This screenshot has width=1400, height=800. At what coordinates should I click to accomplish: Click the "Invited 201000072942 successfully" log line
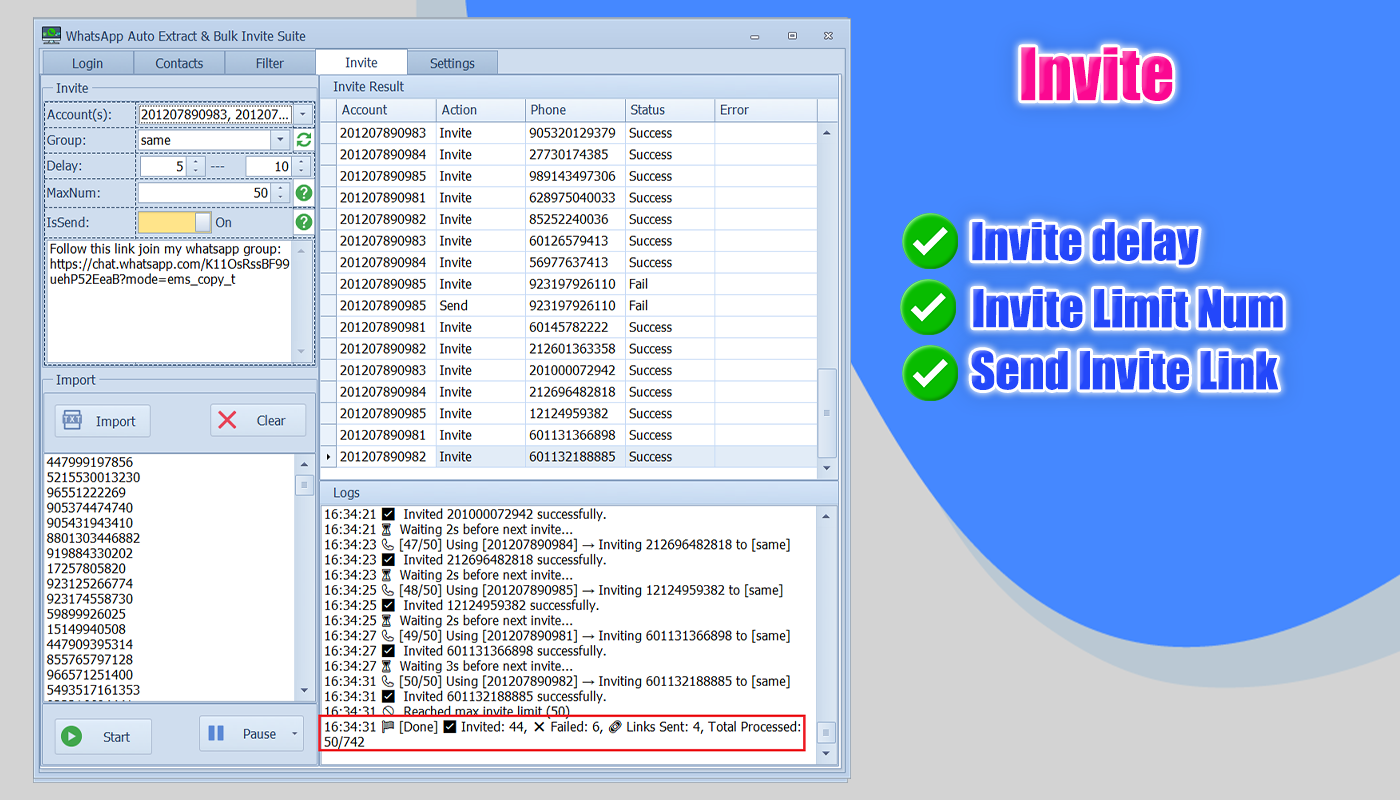[x=465, y=514]
